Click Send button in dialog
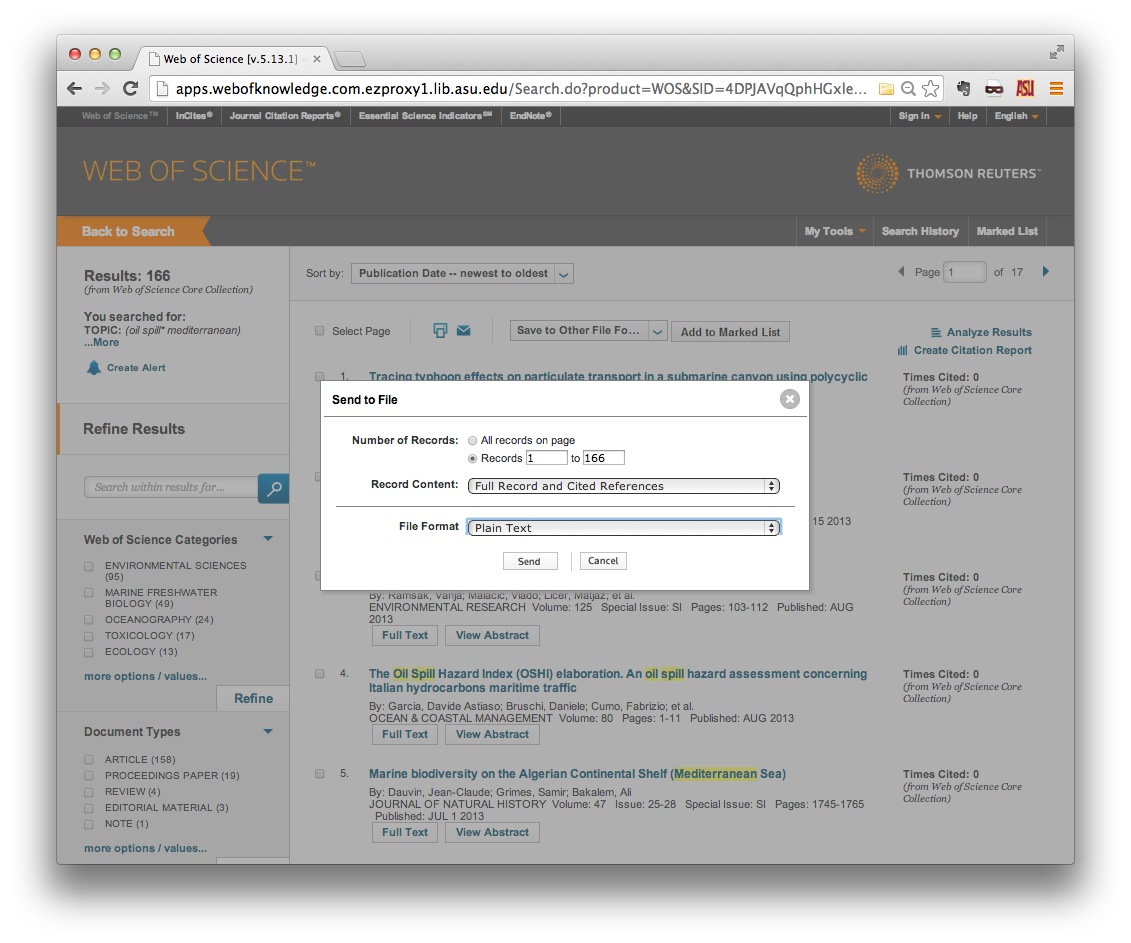 [529, 561]
